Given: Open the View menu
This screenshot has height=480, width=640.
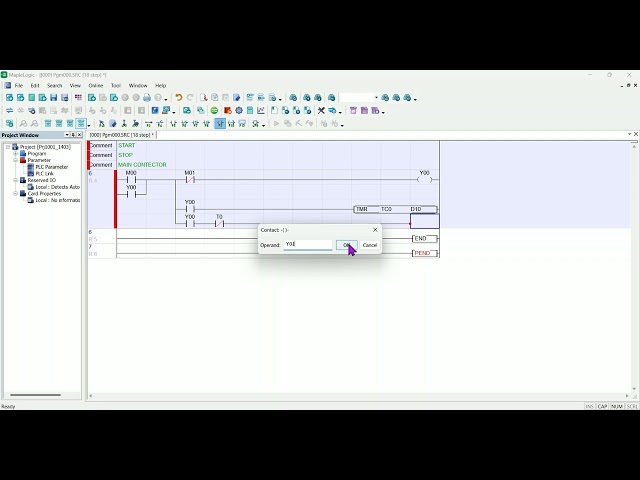Looking at the screenshot, I should tap(75, 85).
